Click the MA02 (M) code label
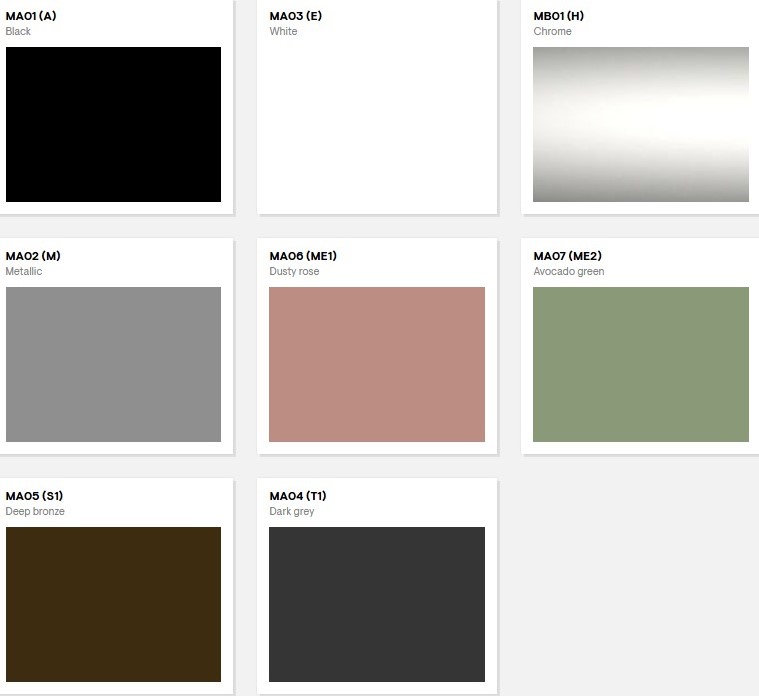This screenshot has width=759, height=696. (x=33, y=256)
